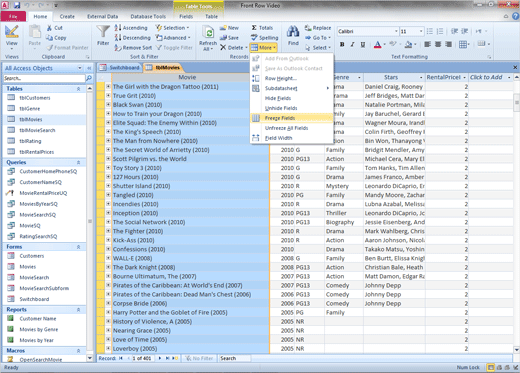Open tblCustomers table in navigation pane
Screen dimensions: 520x373
(x=35, y=98)
